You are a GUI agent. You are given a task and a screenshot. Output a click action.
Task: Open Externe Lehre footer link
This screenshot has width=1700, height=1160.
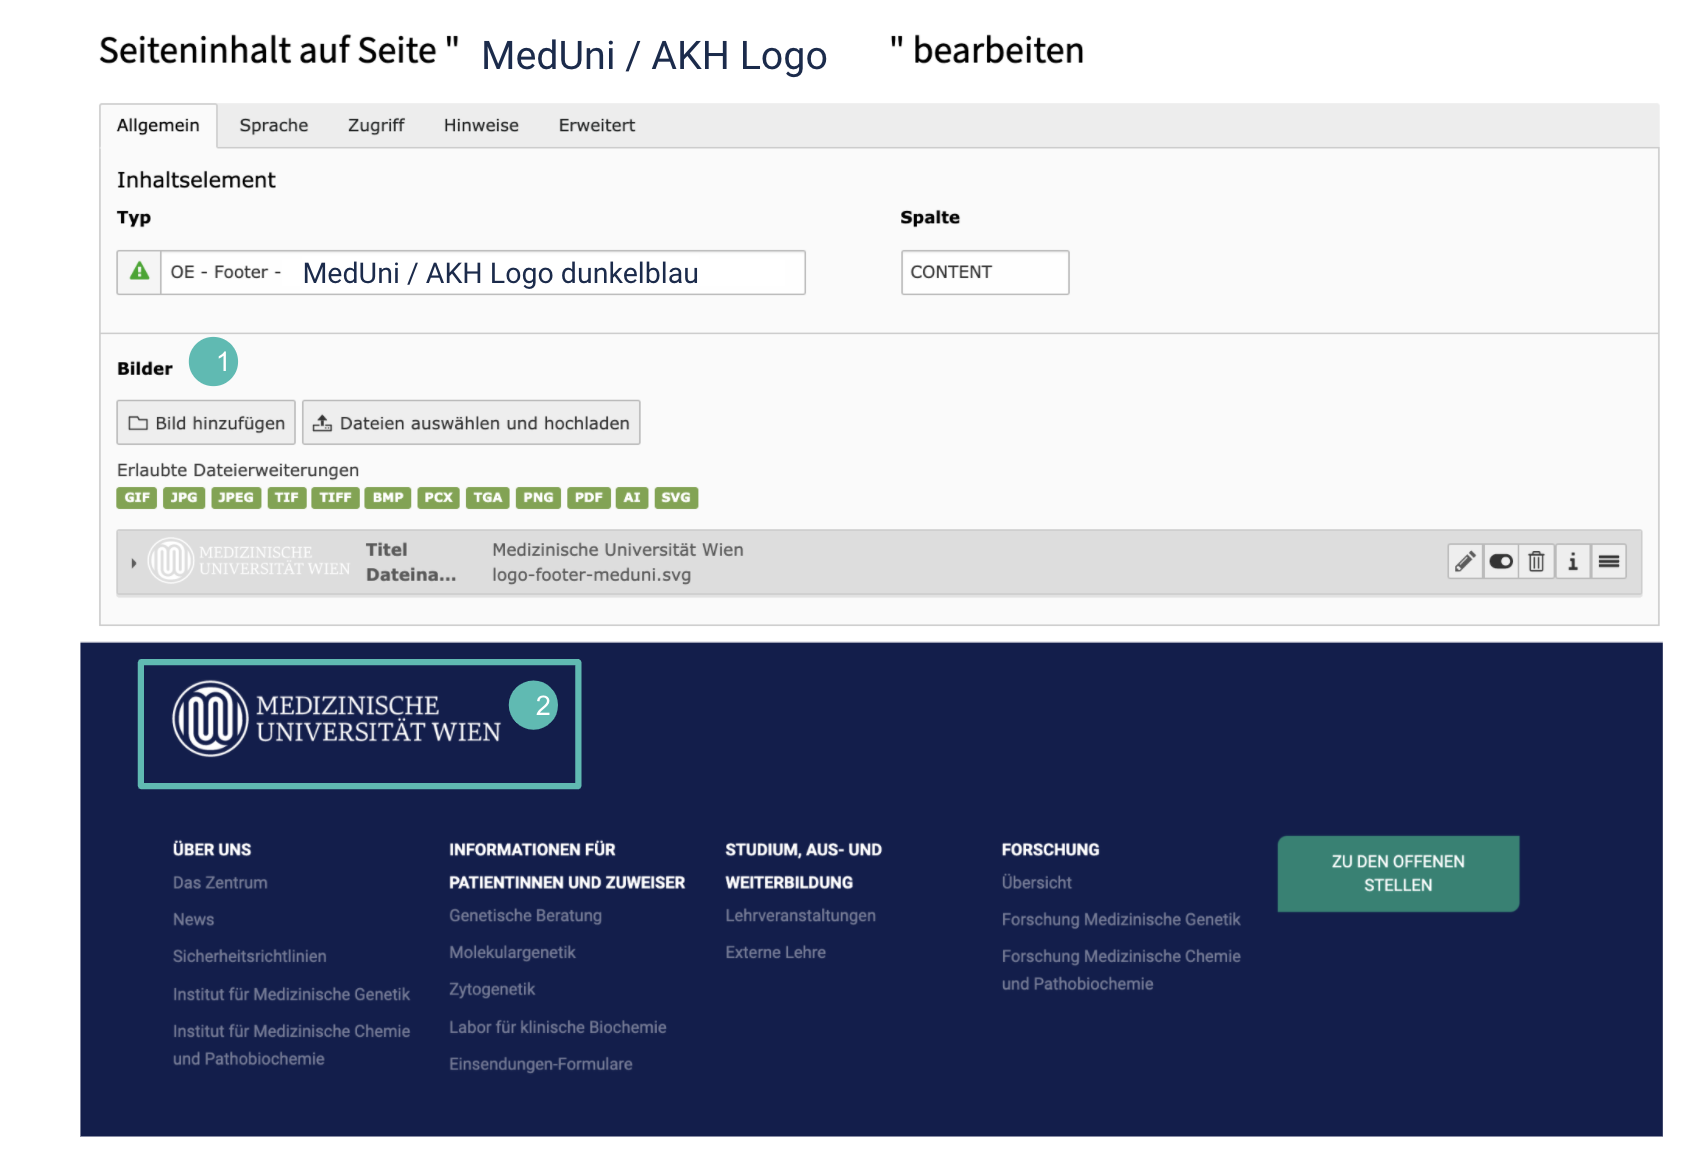pyautogui.click(x=775, y=953)
